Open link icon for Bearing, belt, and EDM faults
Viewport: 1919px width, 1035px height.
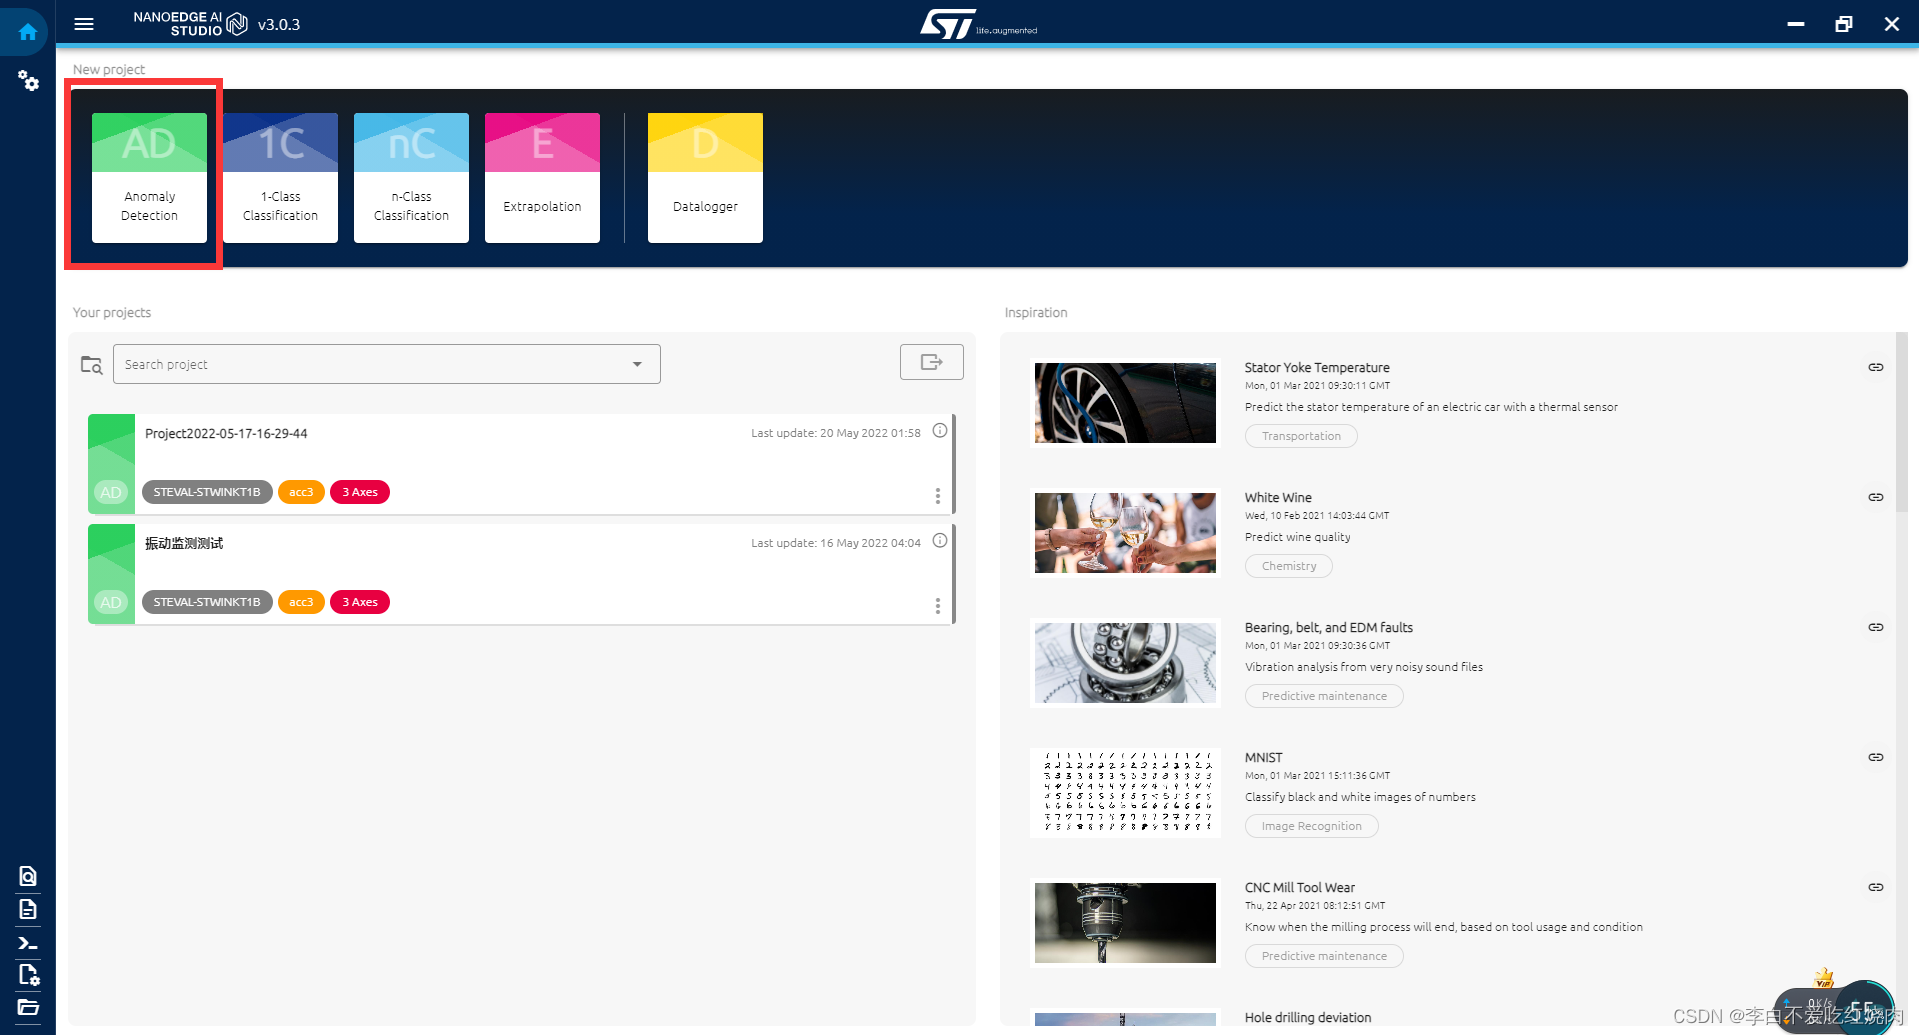point(1876,627)
